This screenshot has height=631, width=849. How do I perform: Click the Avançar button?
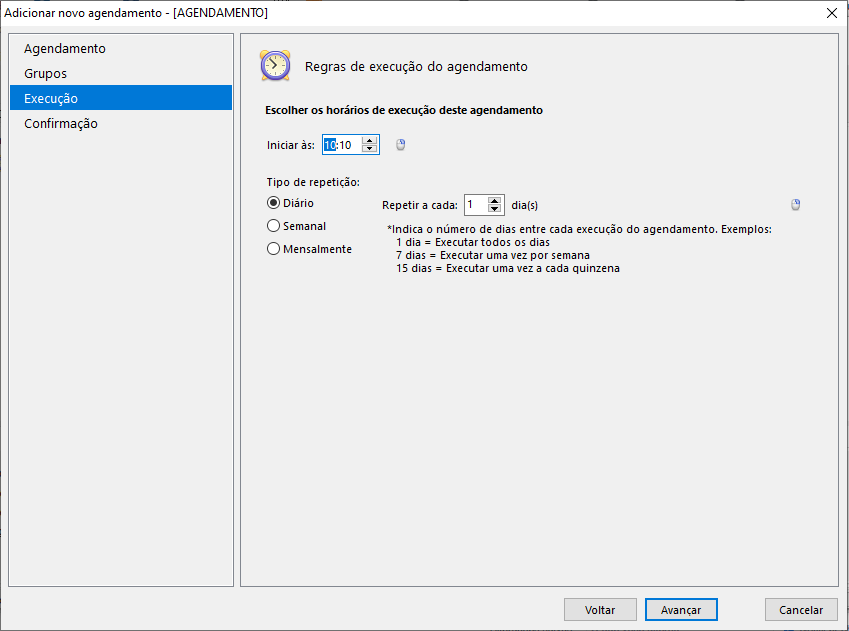681,610
